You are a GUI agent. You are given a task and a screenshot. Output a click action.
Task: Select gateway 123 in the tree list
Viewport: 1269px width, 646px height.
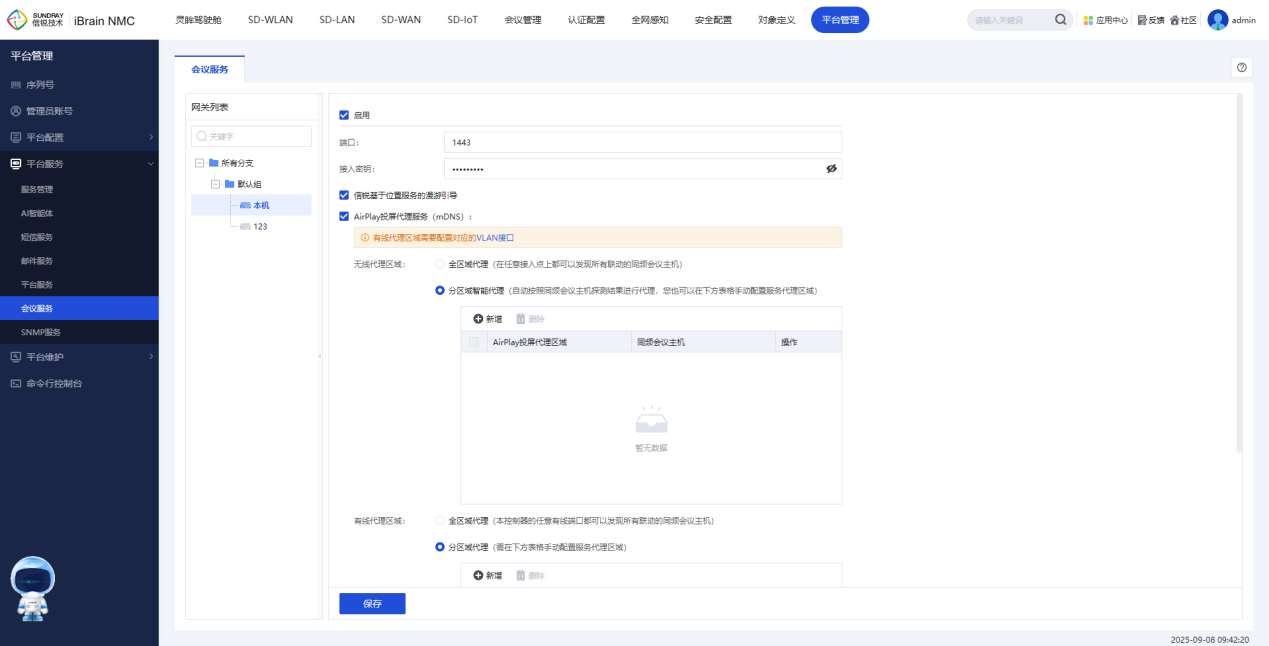point(260,227)
